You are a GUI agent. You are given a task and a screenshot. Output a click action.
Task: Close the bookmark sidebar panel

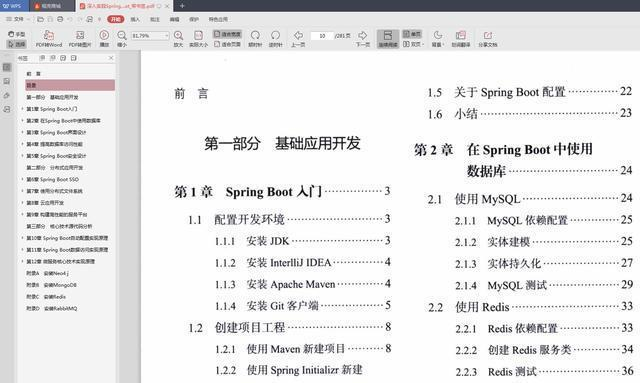111,58
